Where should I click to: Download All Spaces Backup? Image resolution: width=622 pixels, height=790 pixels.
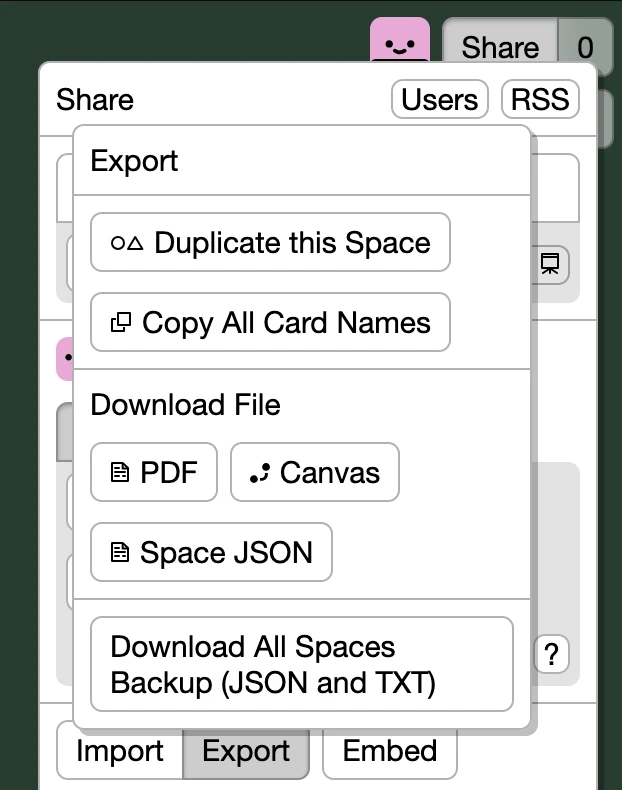point(301,665)
